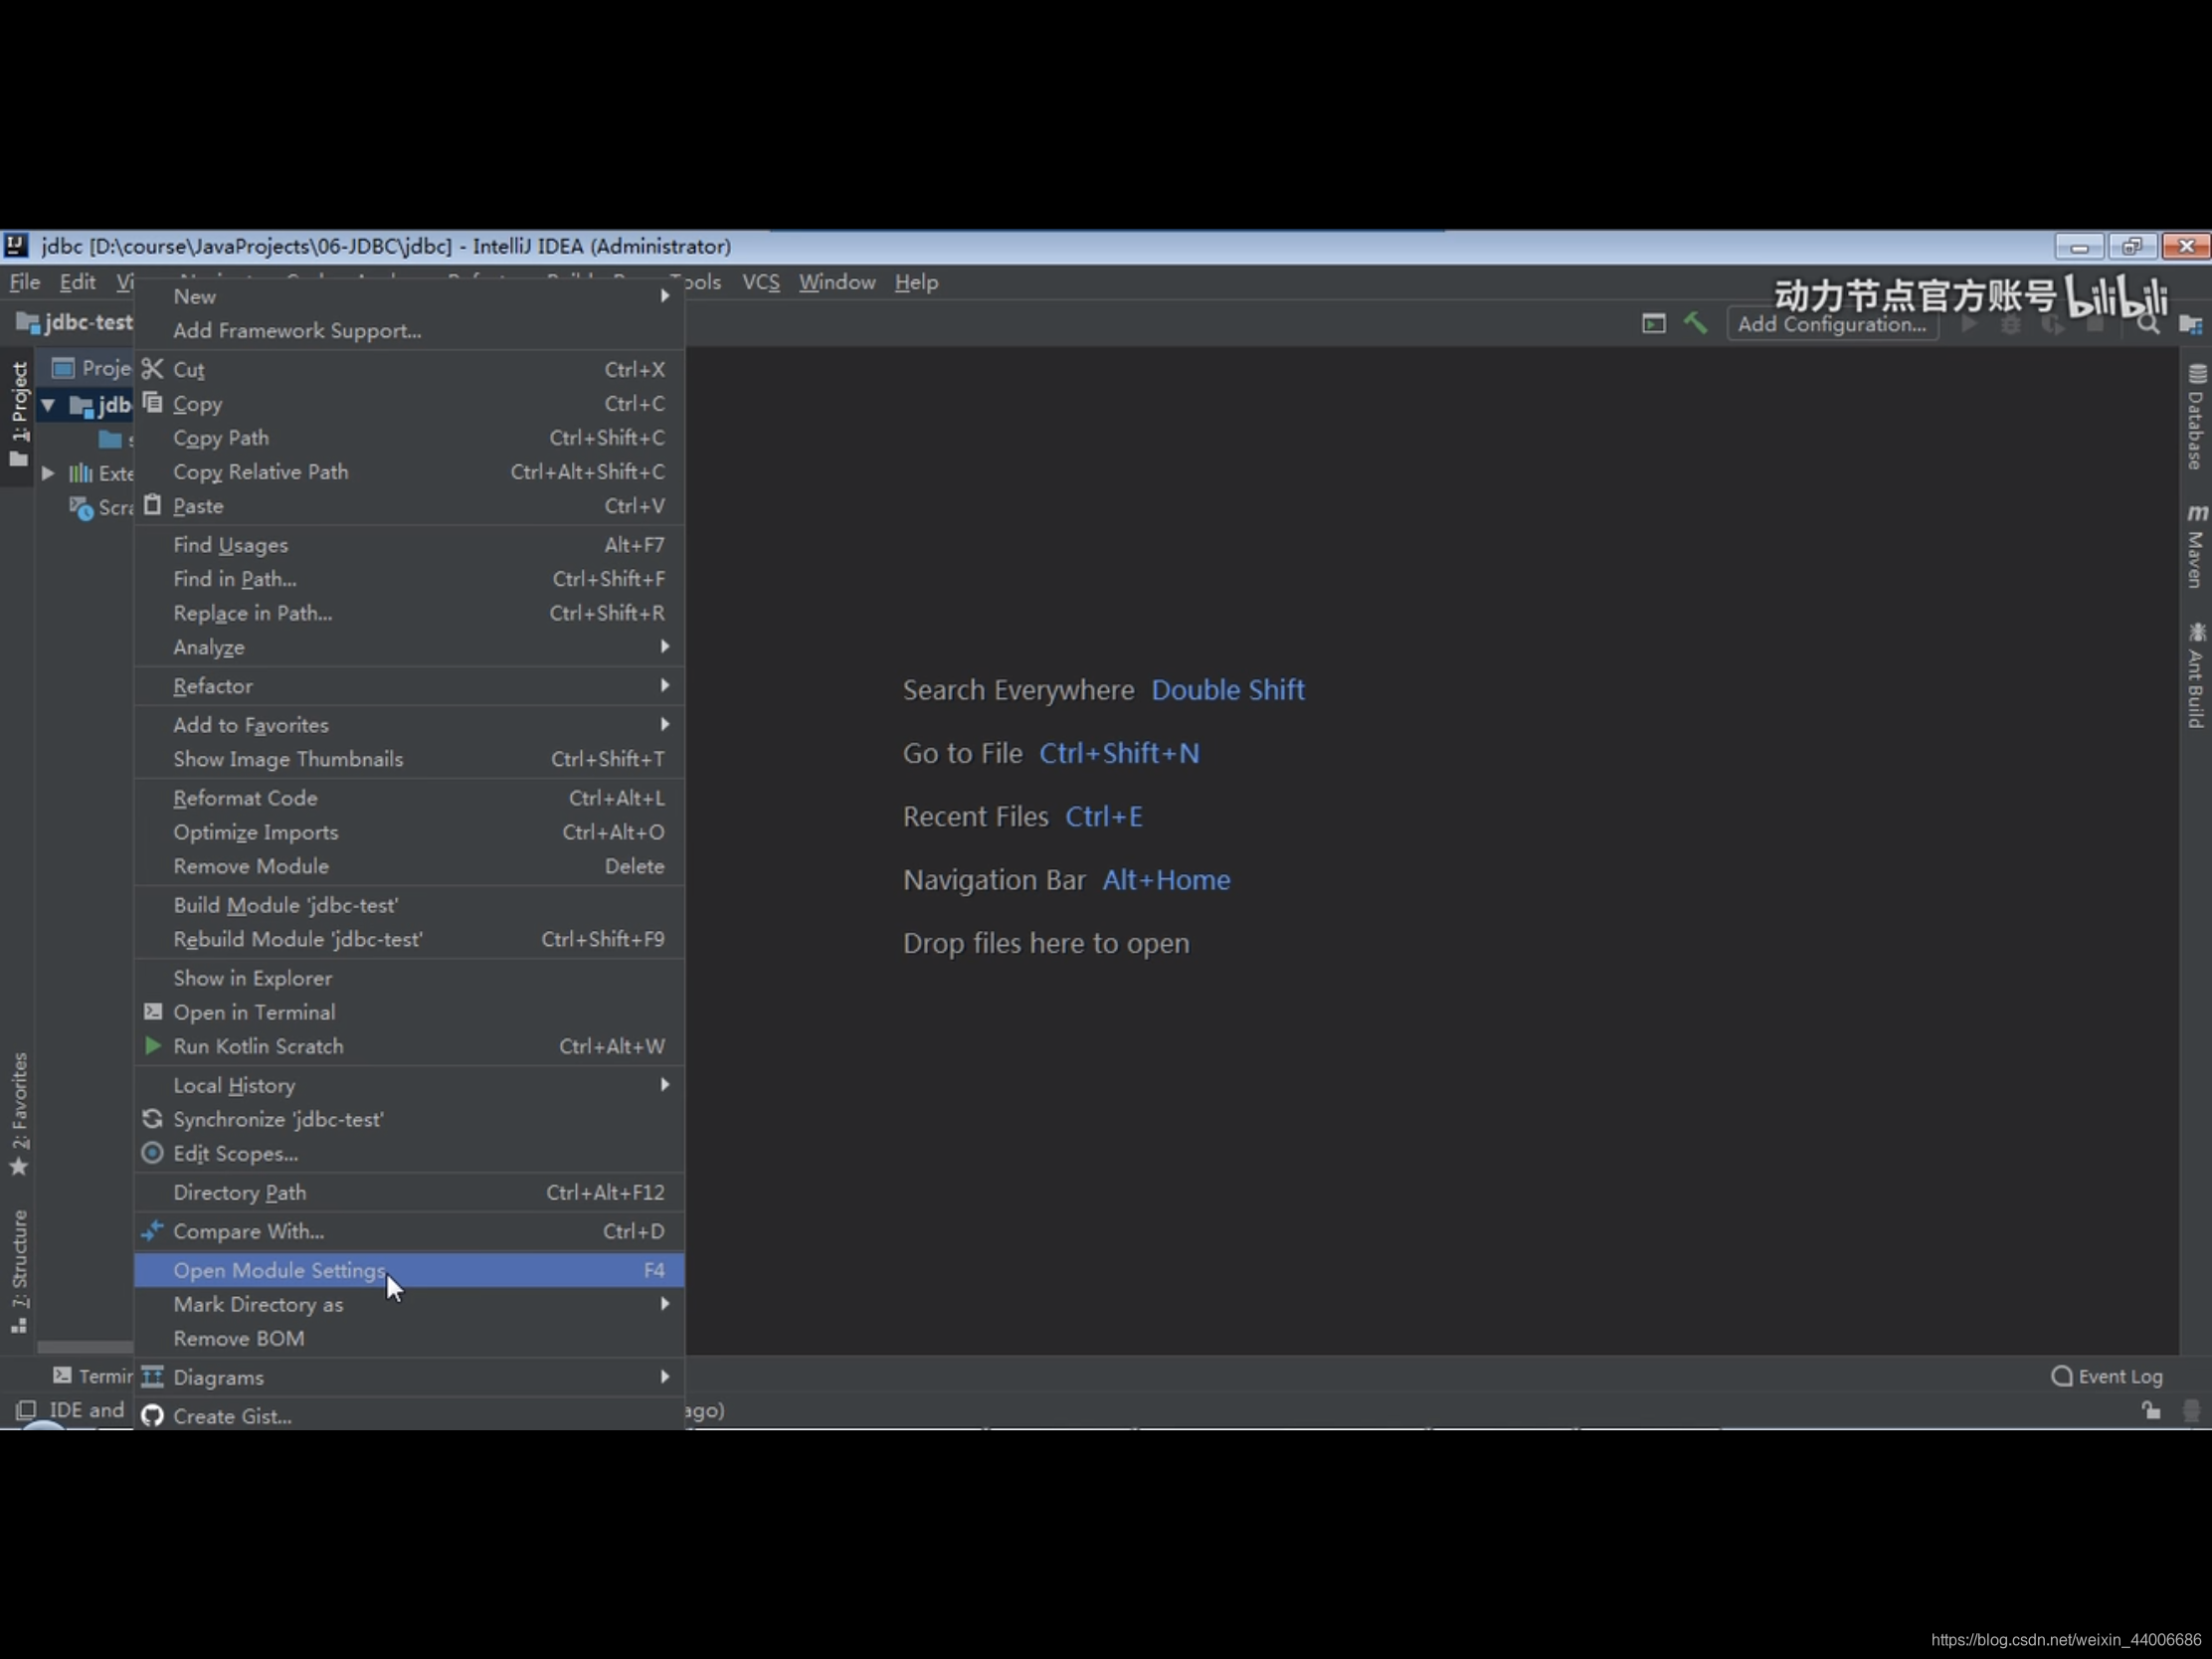Click the tool windows toggle icon bottom-left
The height and width of the screenshot is (1659, 2212).
tap(26, 1410)
